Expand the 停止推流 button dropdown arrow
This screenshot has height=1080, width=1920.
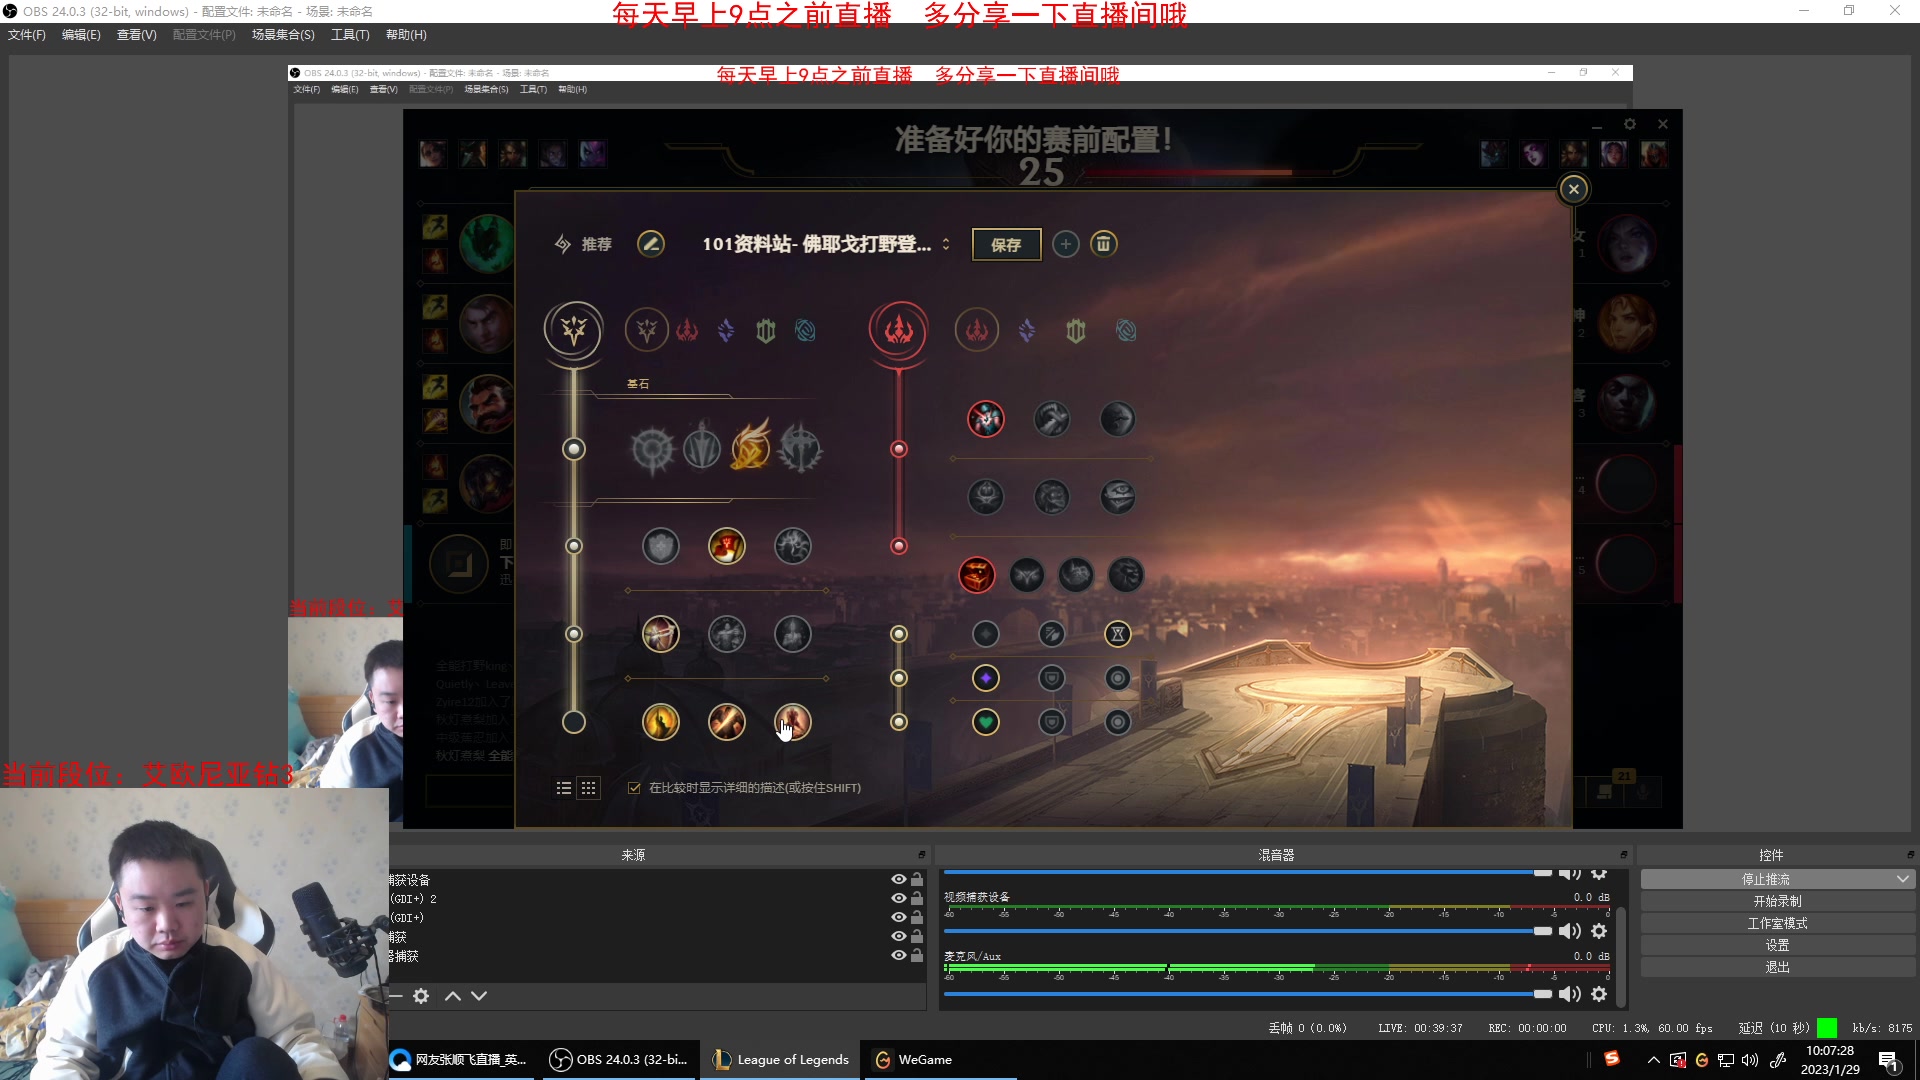point(1902,879)
